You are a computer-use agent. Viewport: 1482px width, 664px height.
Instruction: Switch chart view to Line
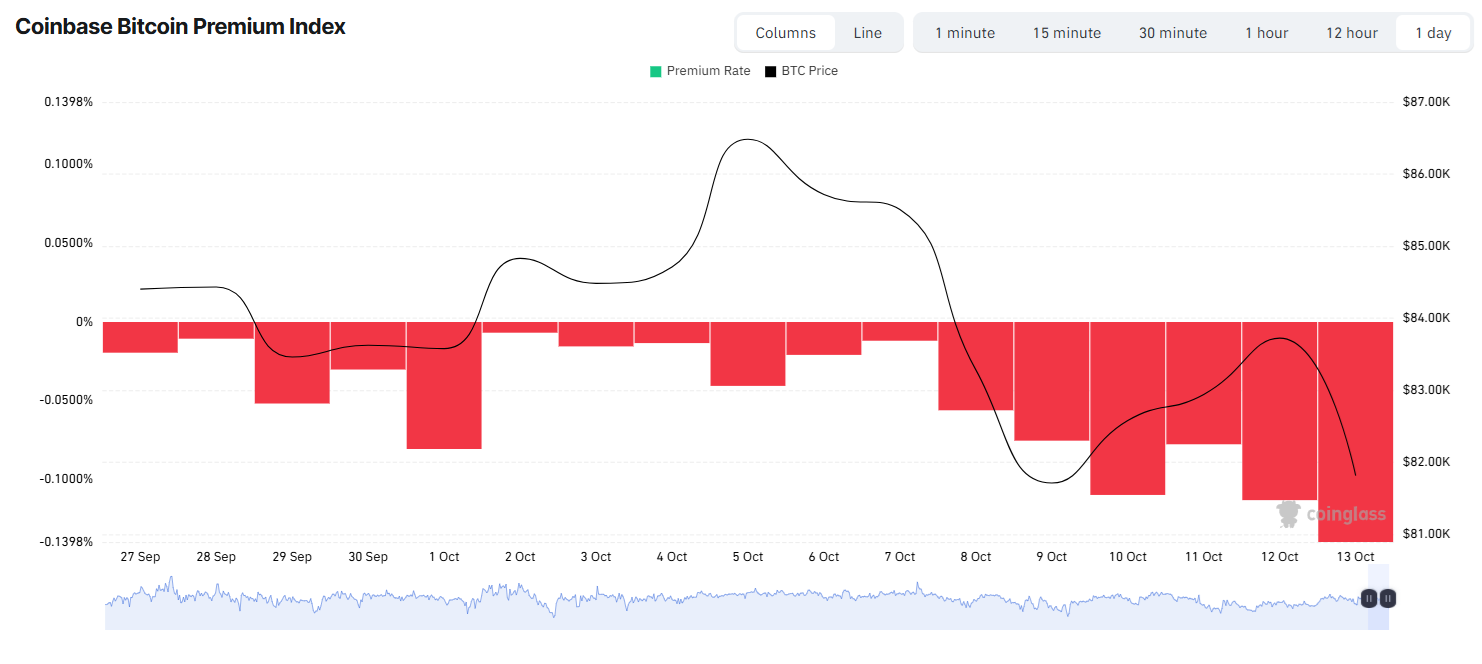(868, 33)
